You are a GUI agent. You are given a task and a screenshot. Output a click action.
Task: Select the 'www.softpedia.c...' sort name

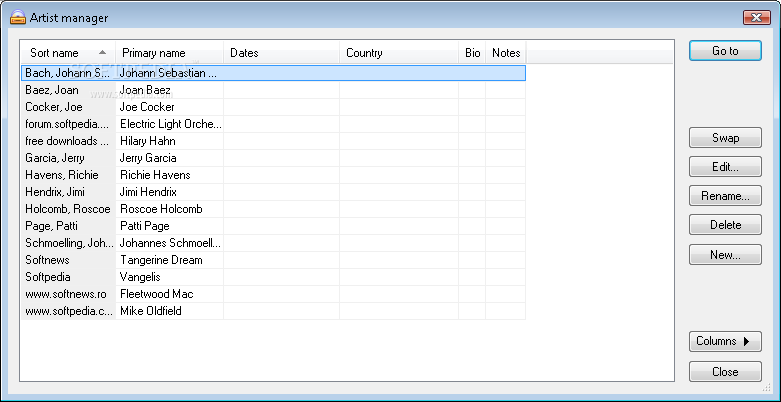(x=69, y=311)
